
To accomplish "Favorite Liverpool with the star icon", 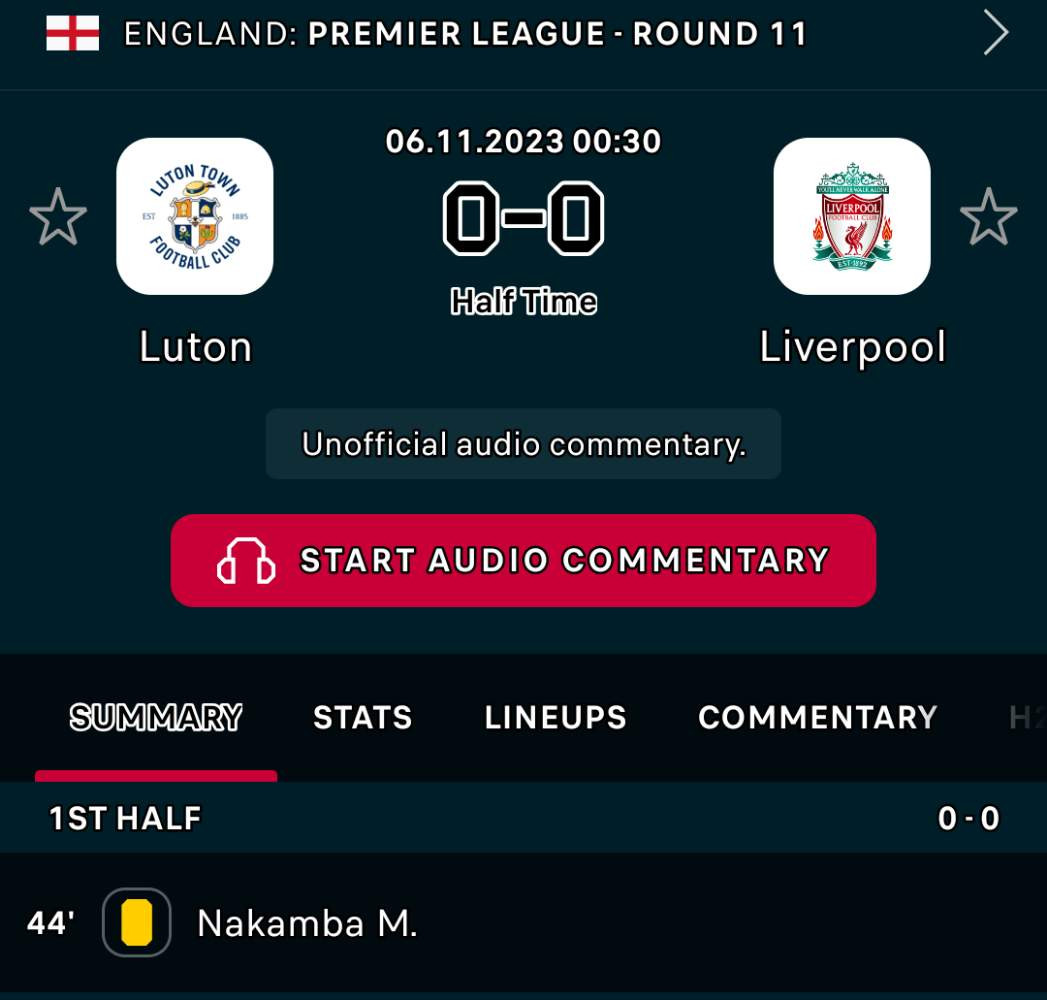I will (988, 216).
